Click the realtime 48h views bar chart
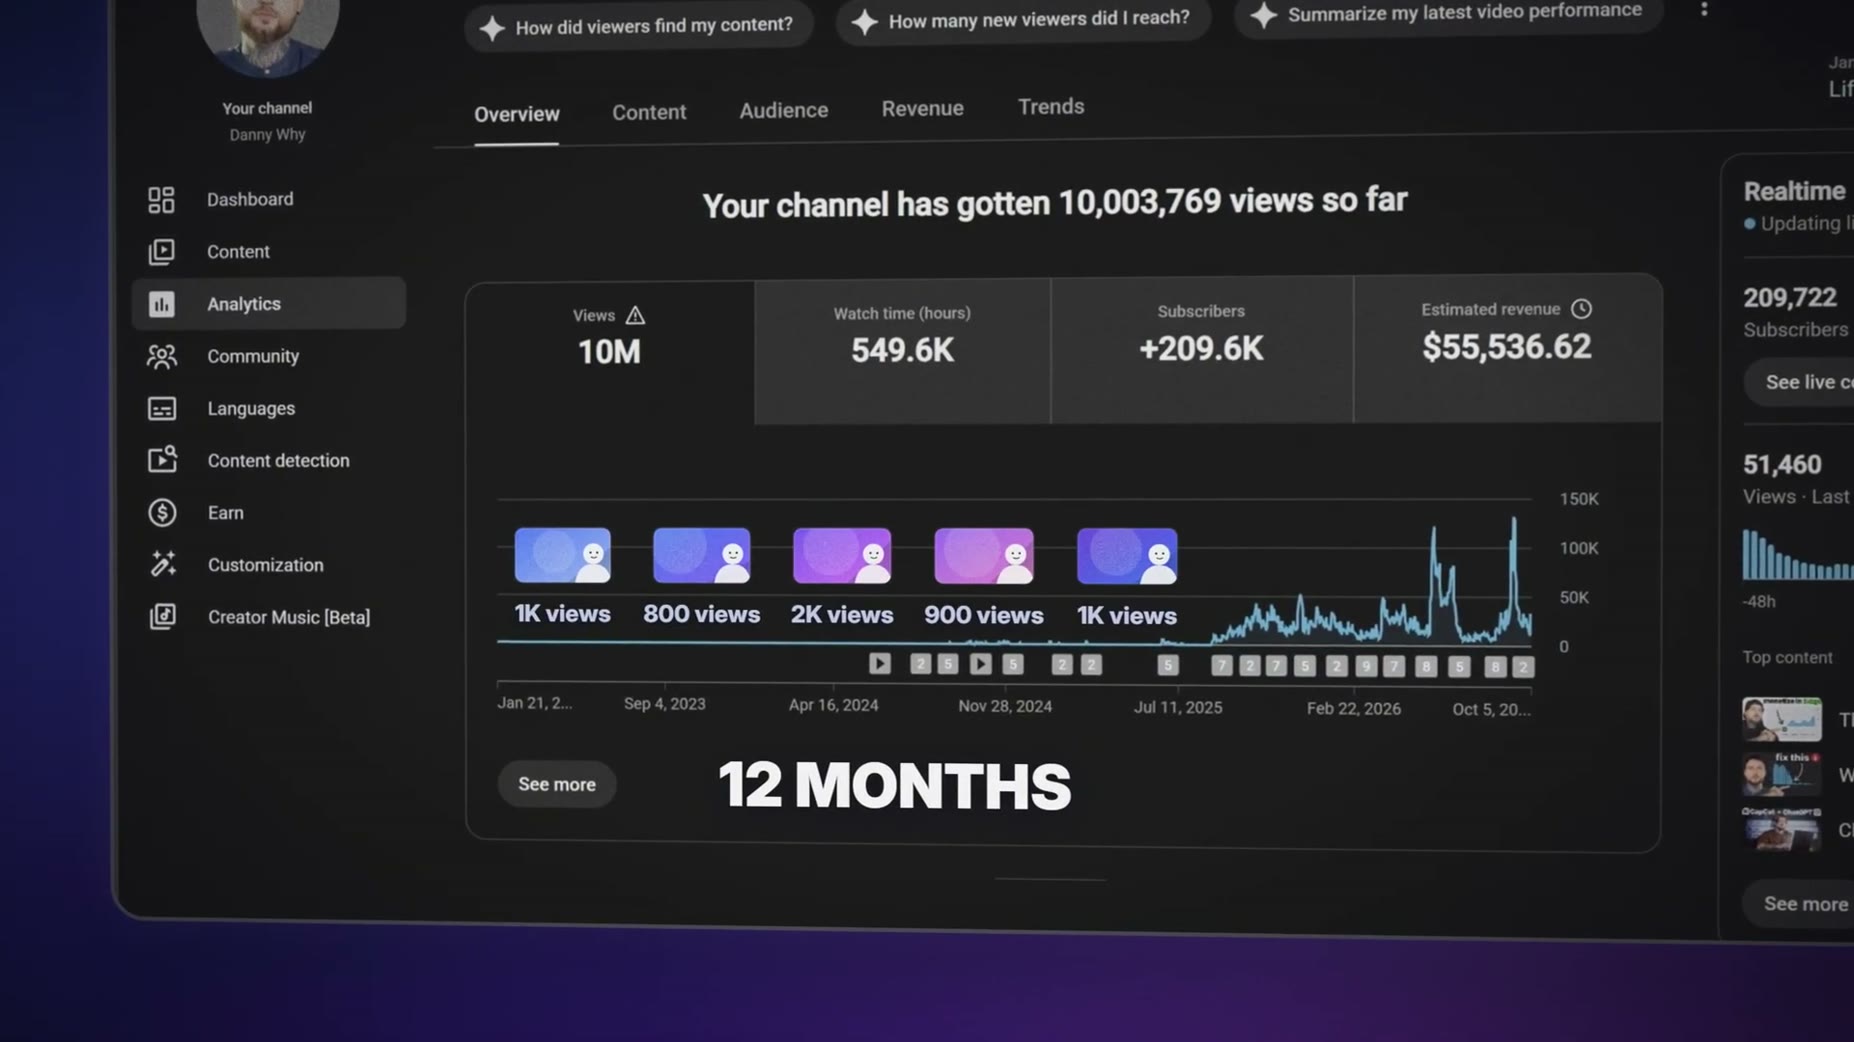 coord(1797,554)
